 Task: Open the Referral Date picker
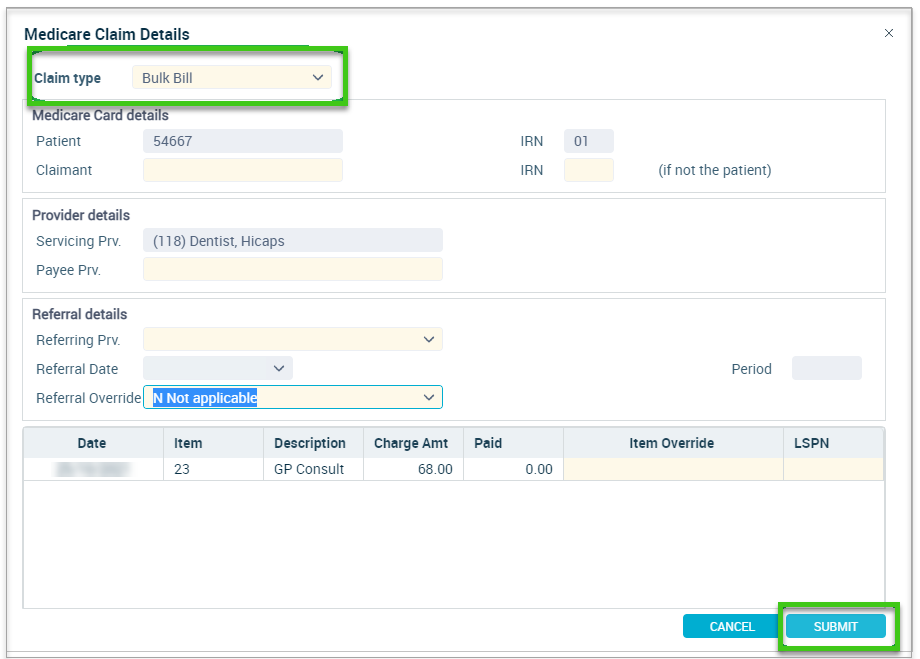click(x=279, y=369)
